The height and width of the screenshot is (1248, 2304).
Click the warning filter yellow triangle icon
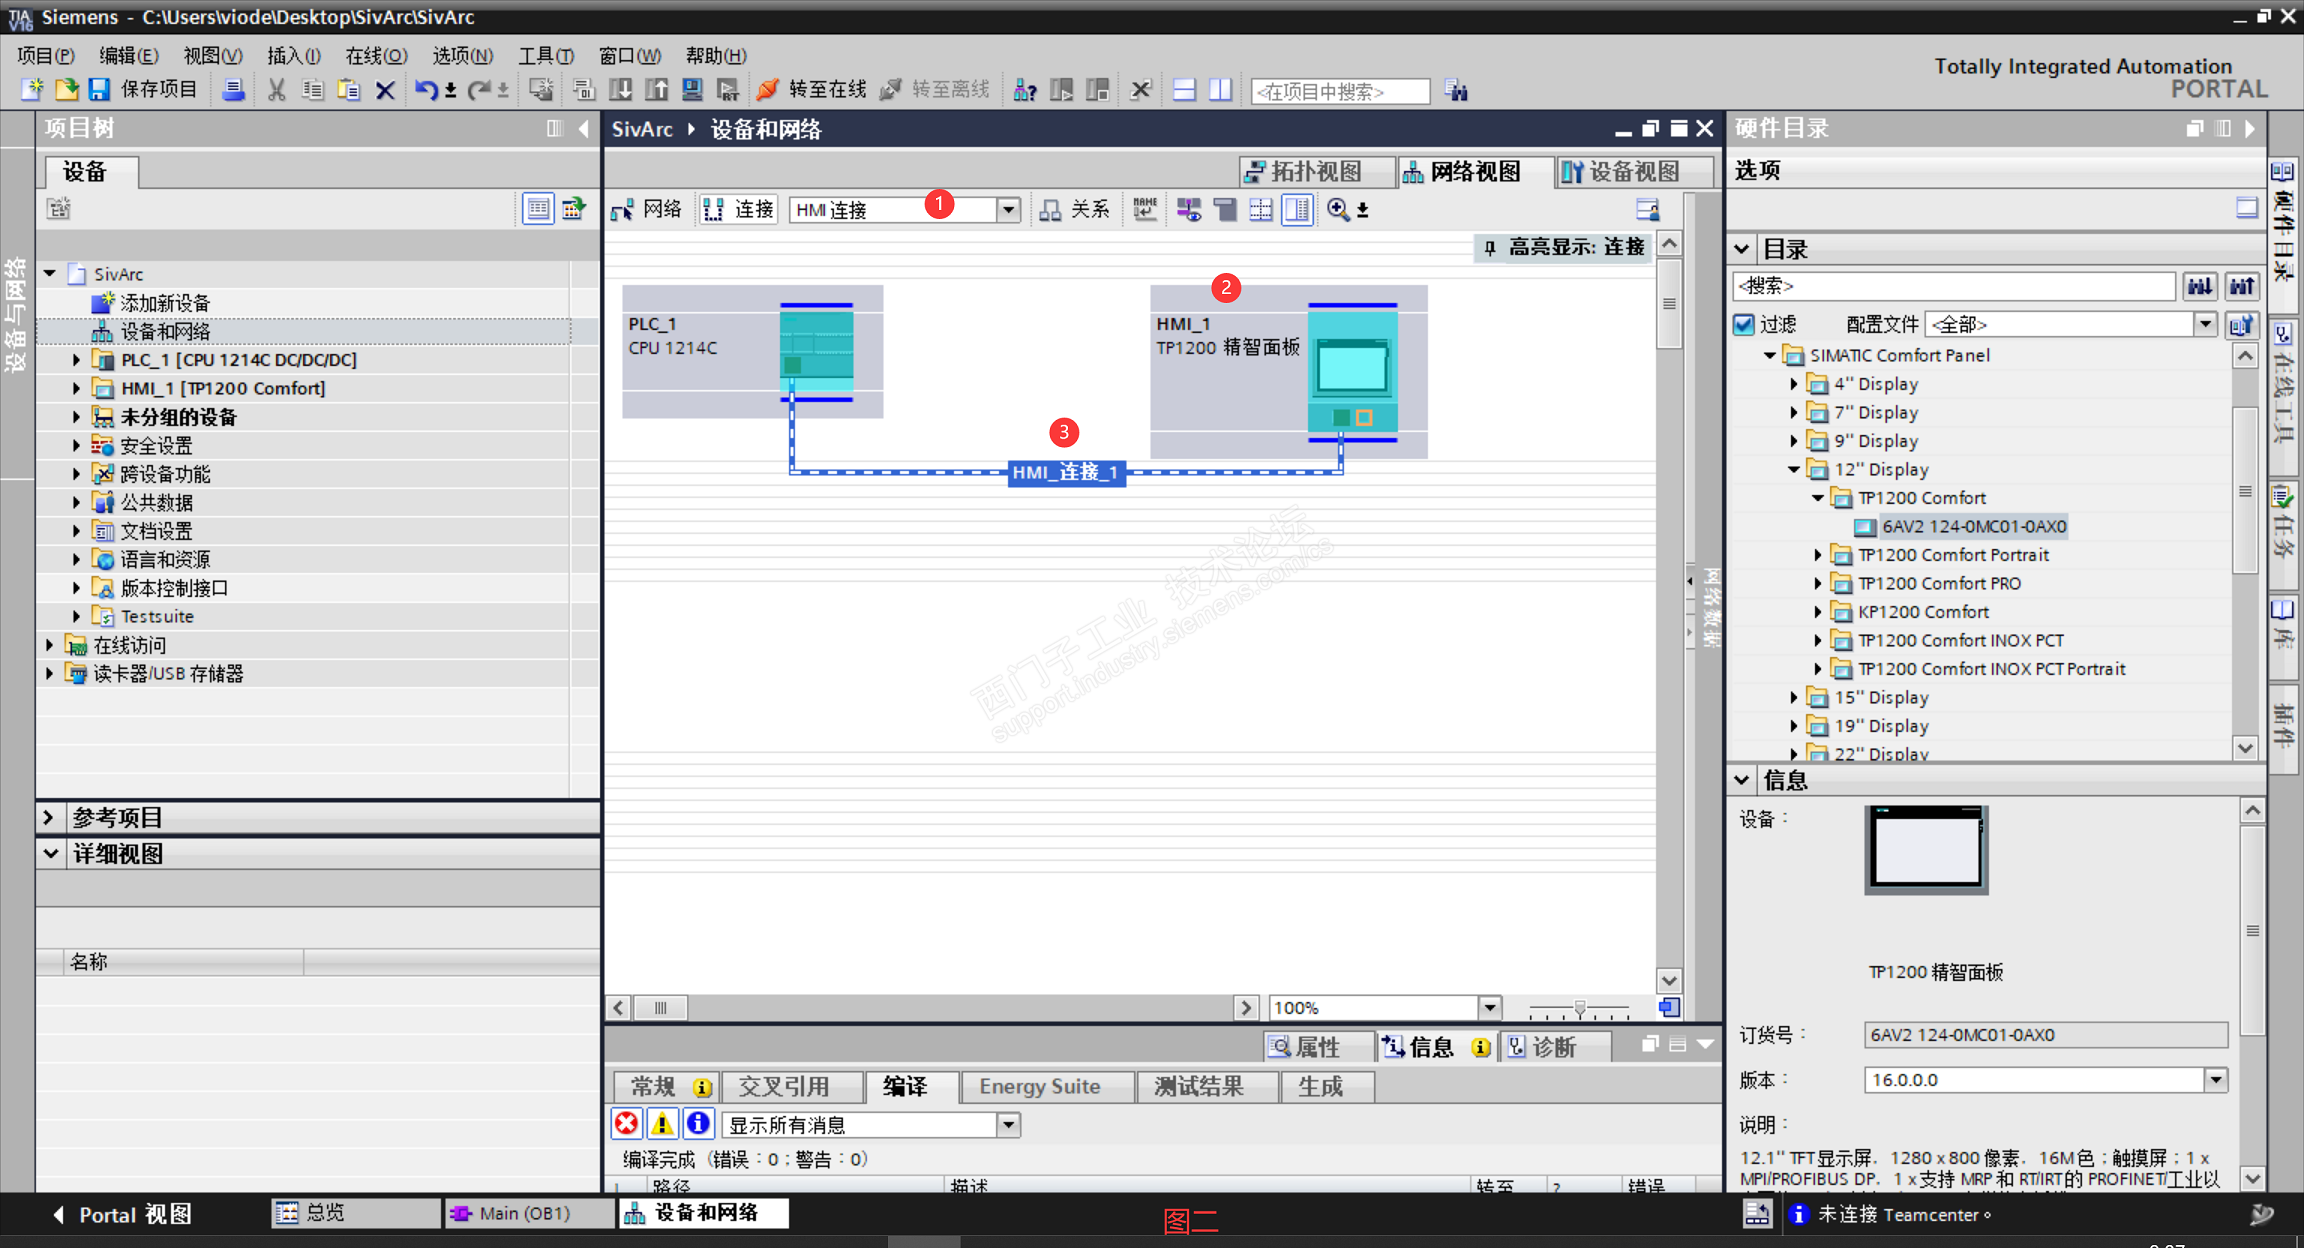tap(662, 1124)
